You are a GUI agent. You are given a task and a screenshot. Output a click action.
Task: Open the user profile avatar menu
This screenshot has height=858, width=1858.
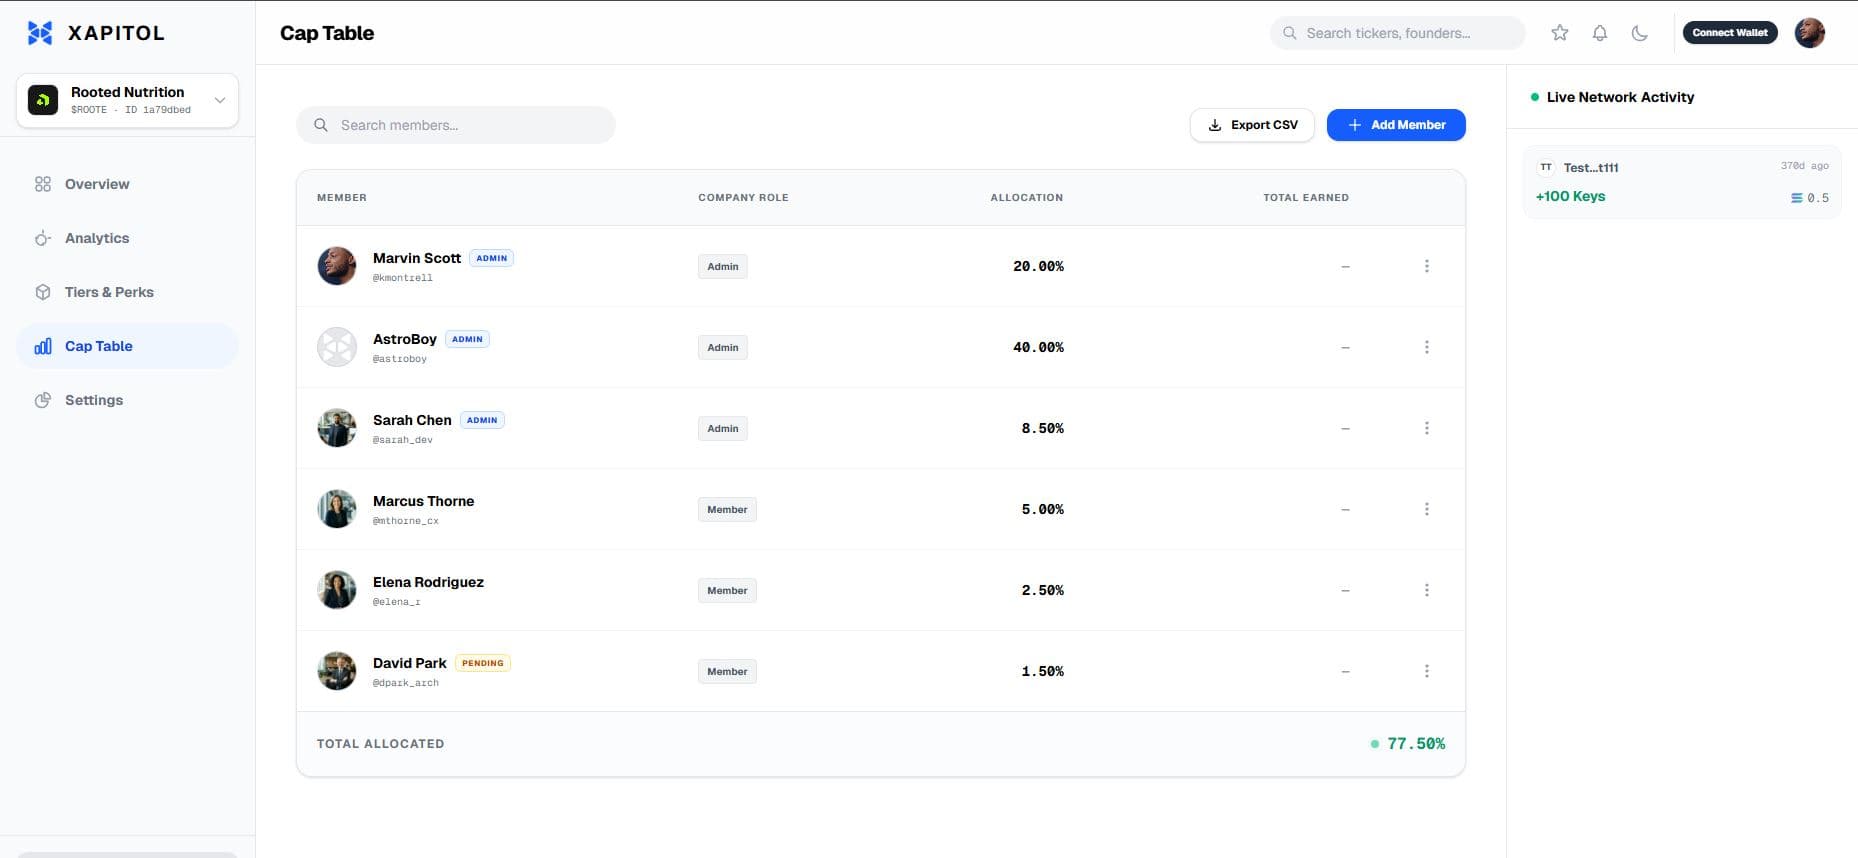tap(1810, 33)
